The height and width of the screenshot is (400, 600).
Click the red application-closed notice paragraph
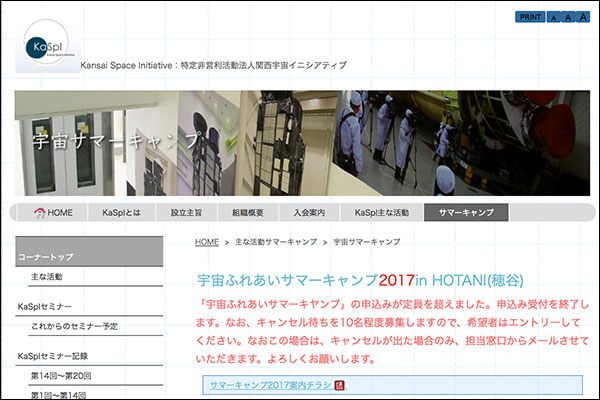click(x=393, y=331)
